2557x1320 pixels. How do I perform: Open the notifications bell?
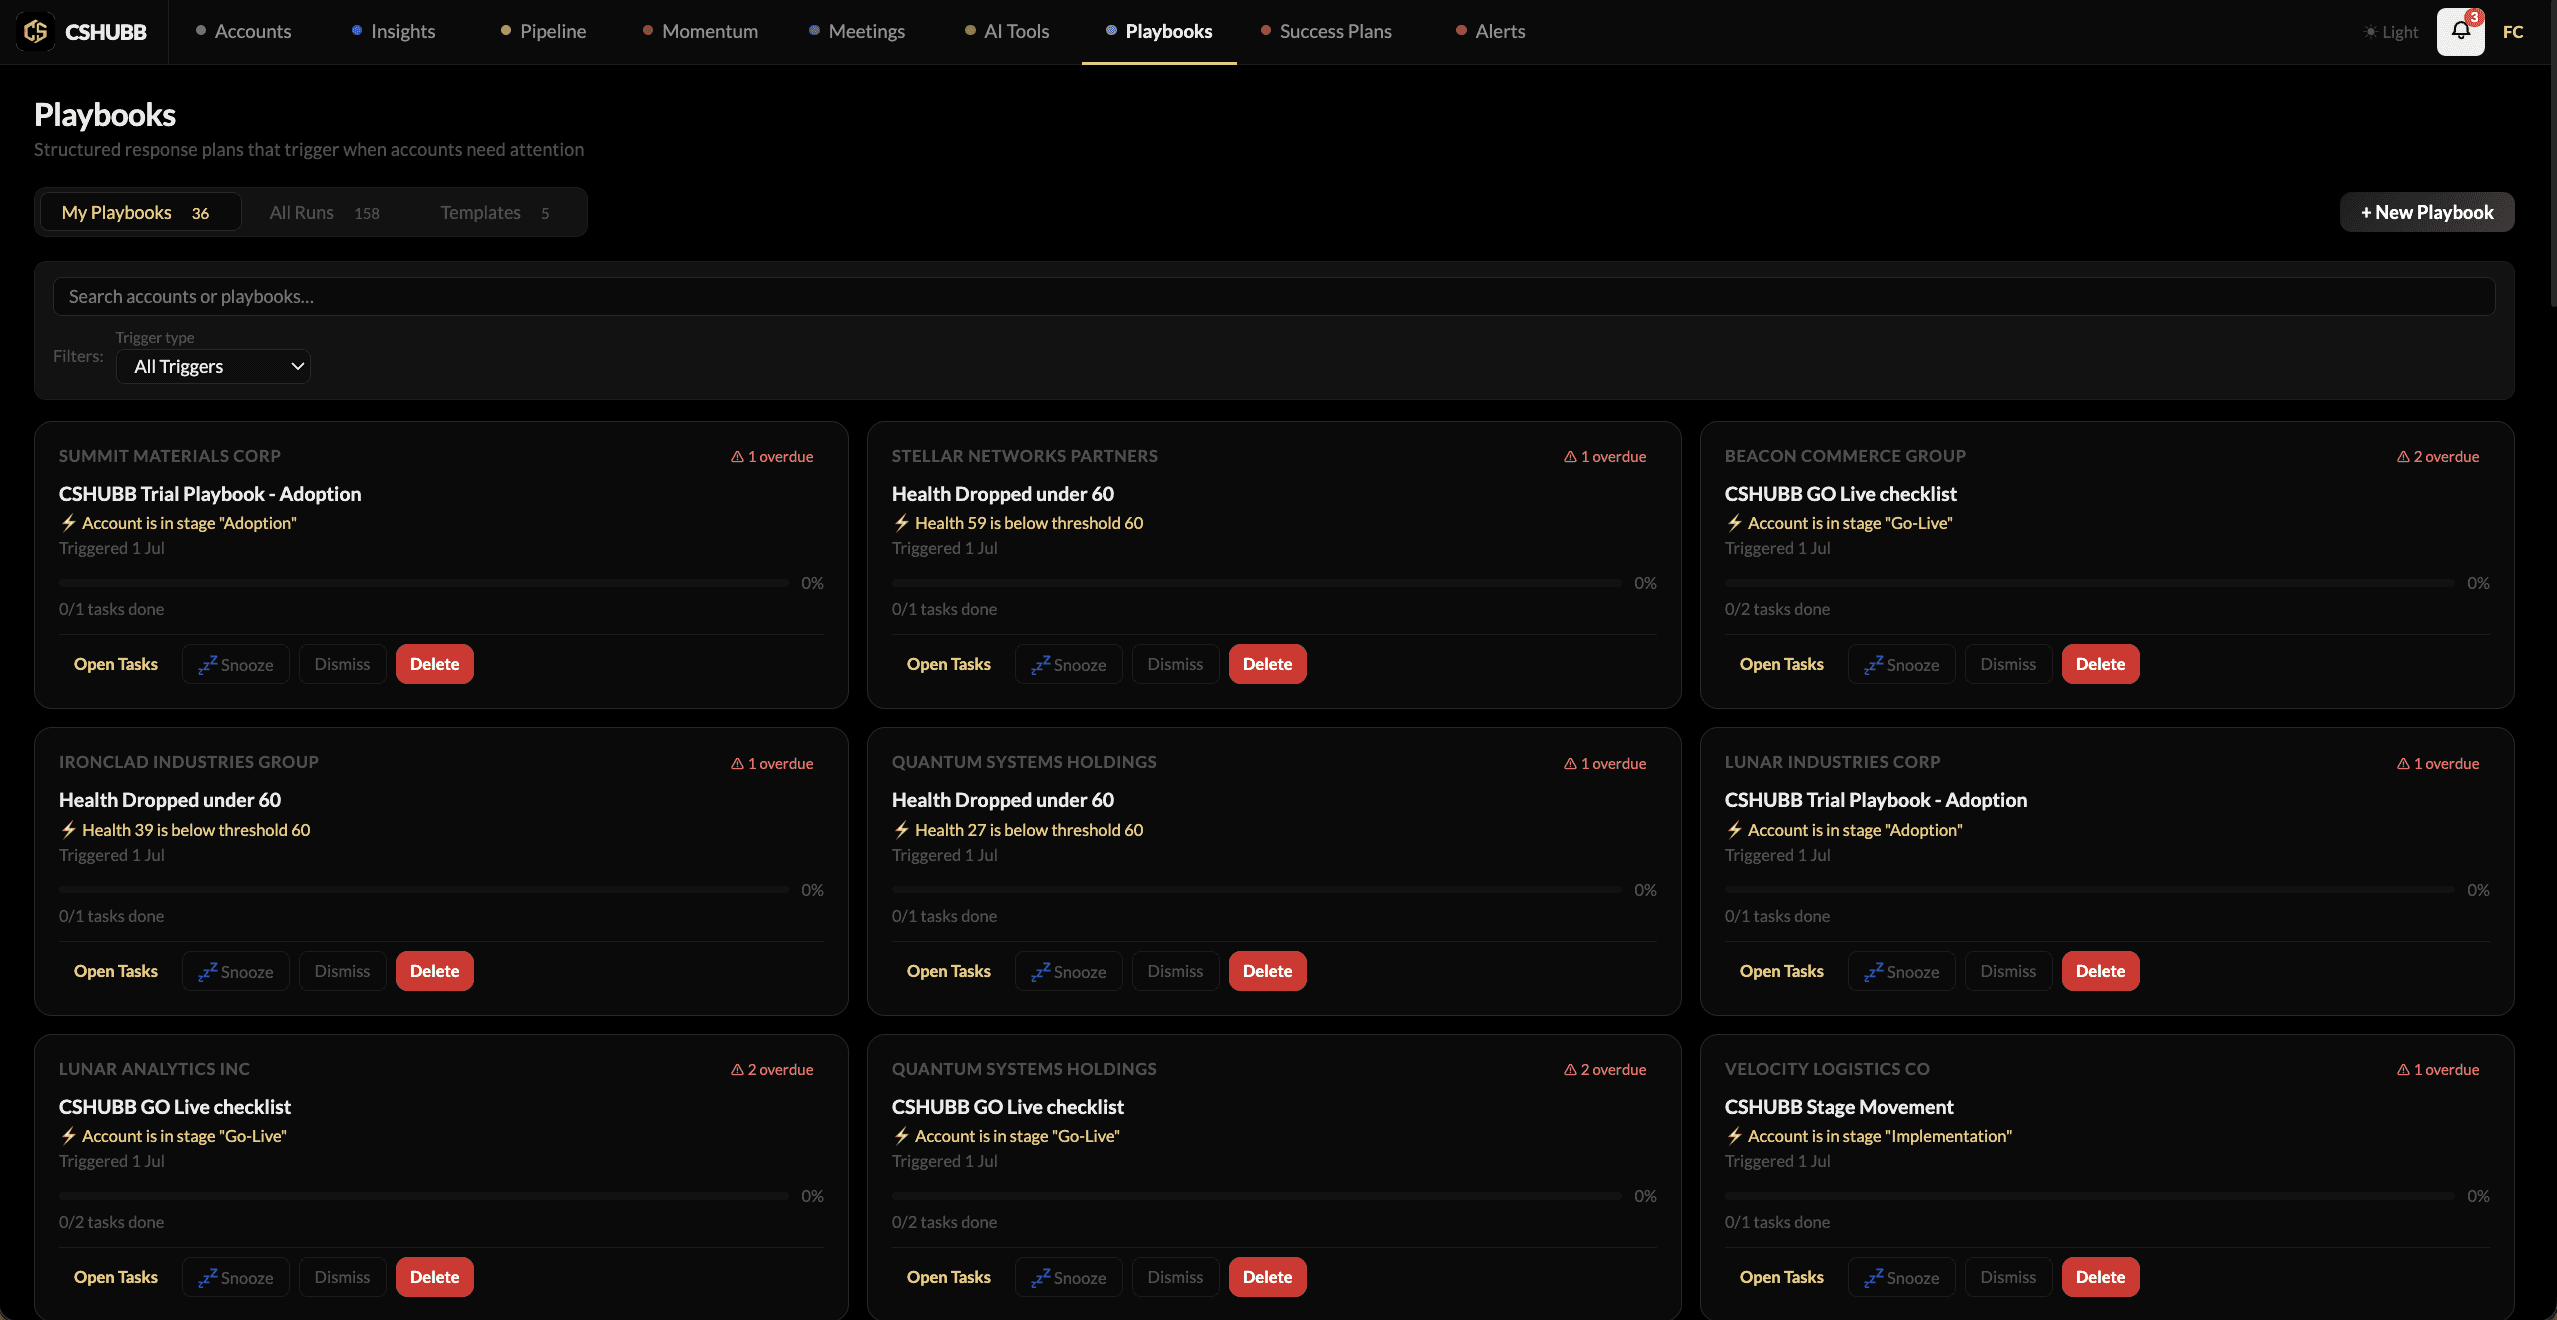(2461, 32)
